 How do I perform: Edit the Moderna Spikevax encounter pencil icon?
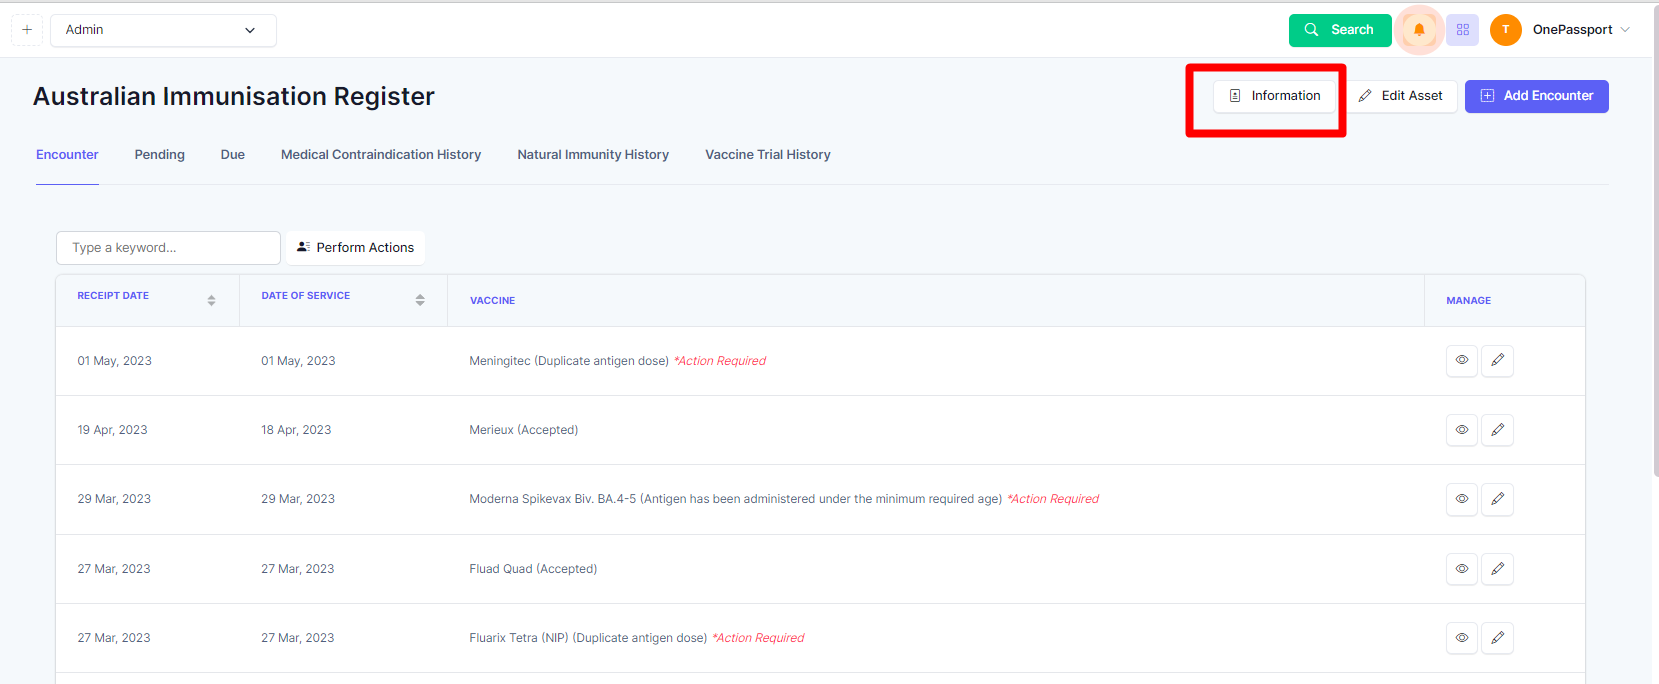pos(1497,499)
